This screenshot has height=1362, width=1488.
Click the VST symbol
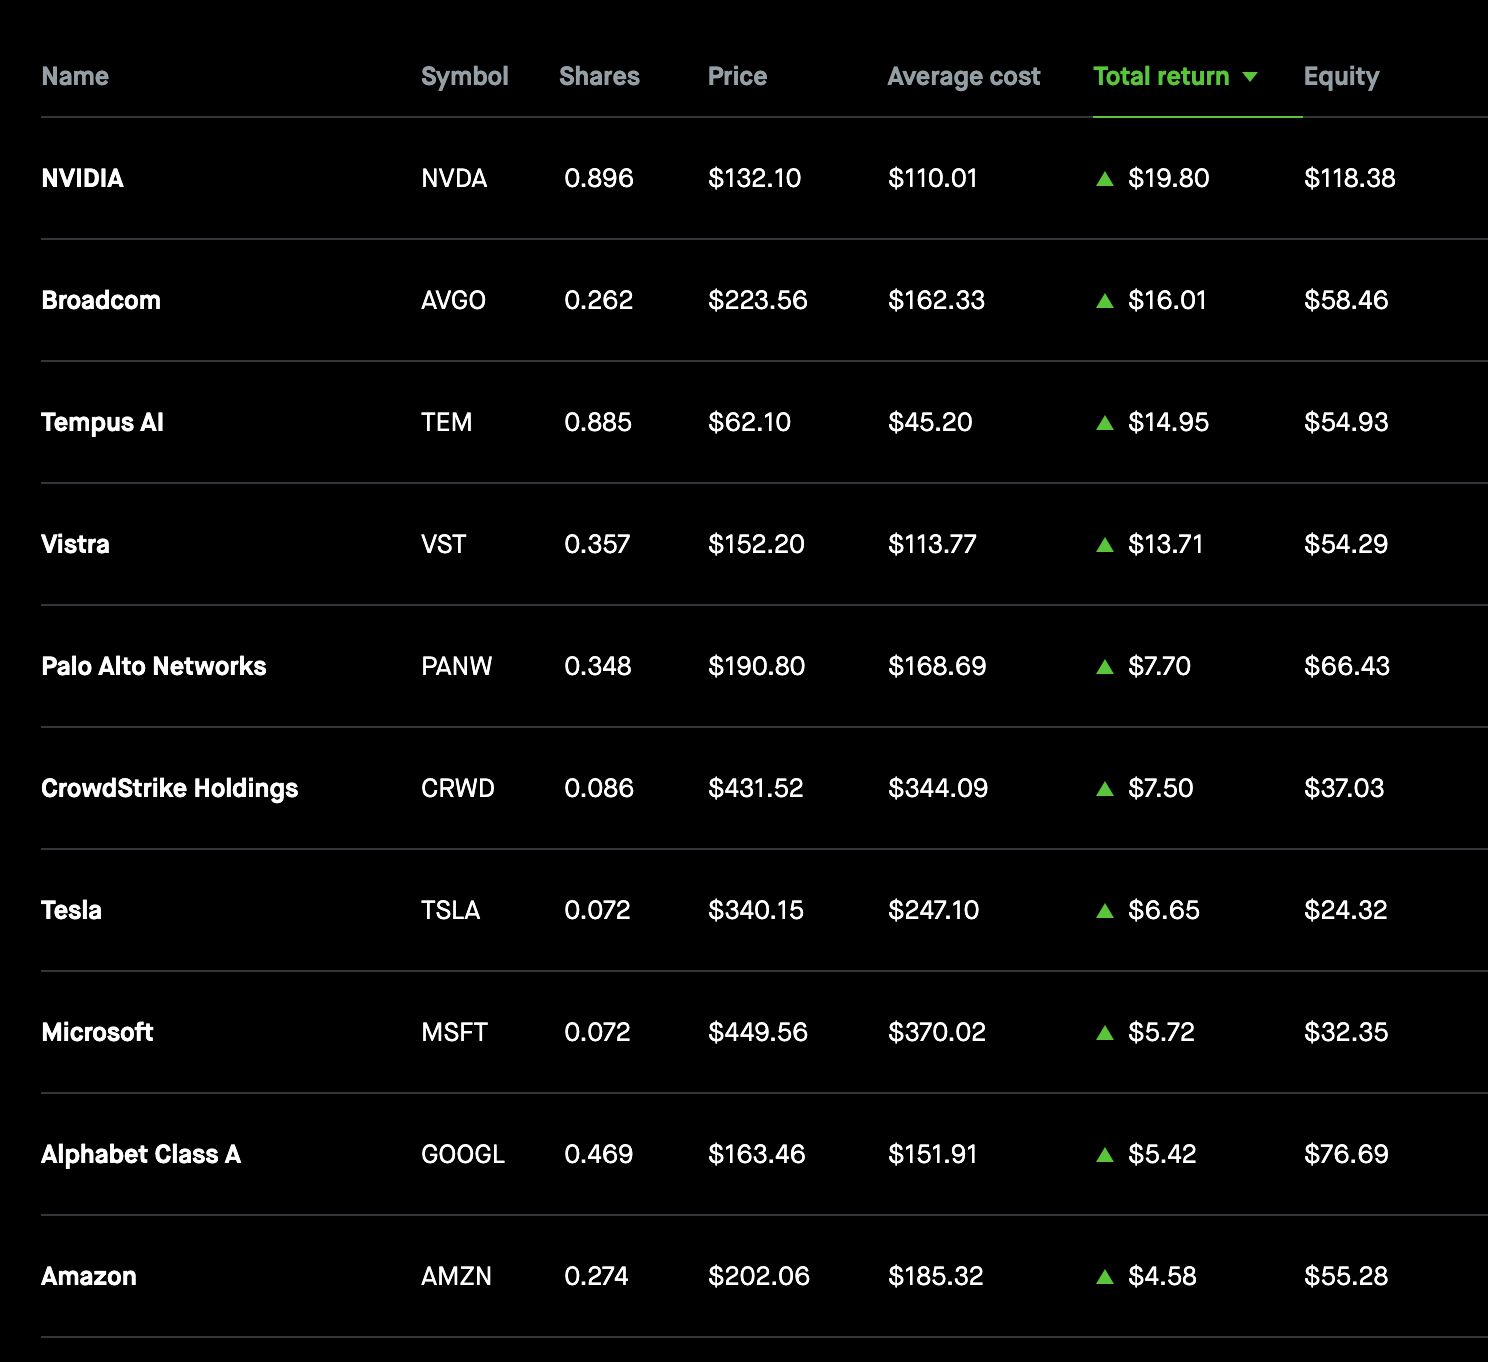pyautogui.click(x=444, y=544)
